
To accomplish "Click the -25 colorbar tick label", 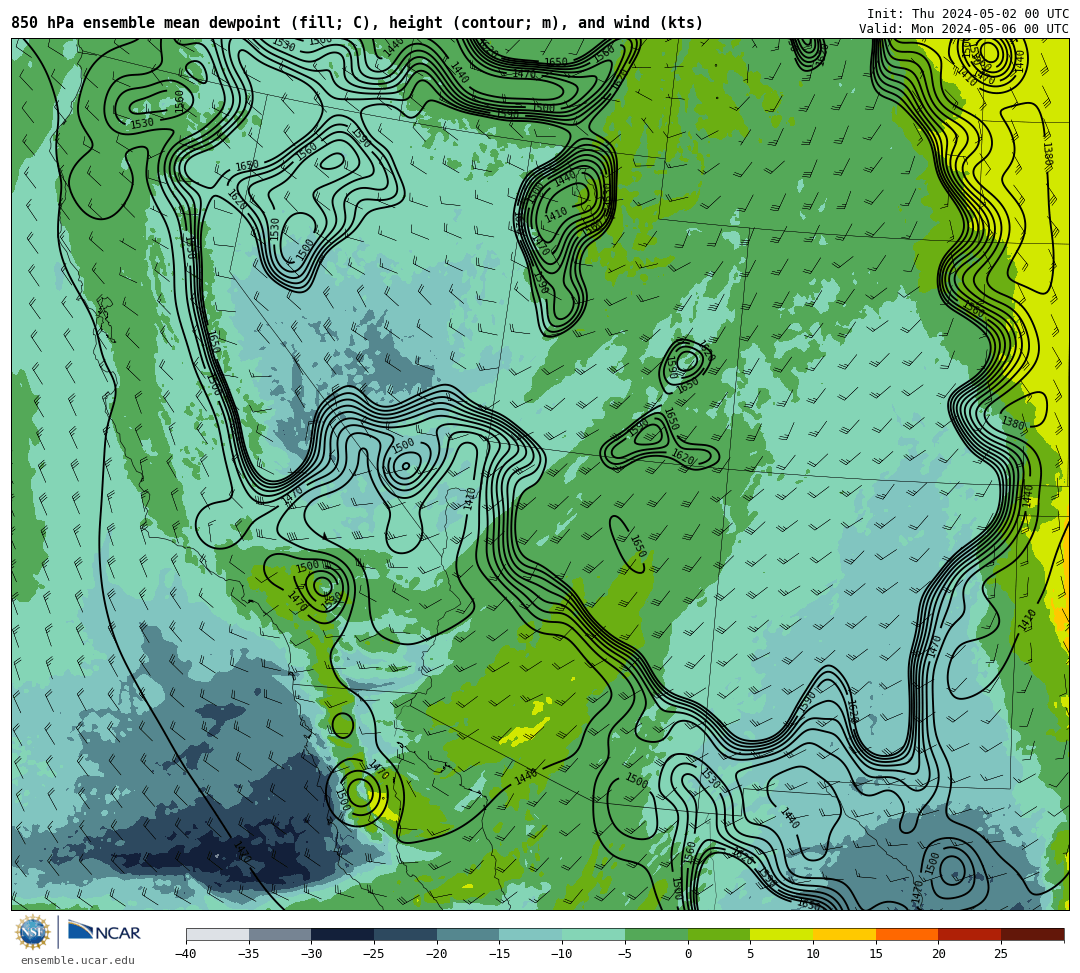I will (373, 954).
